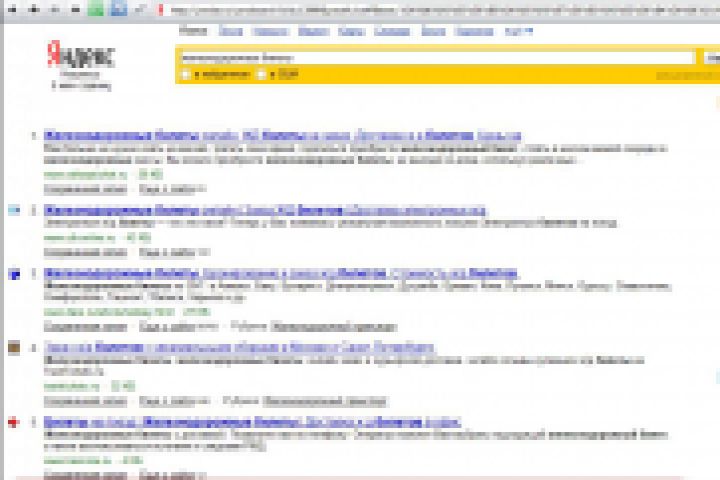
Task: Expand the 'ещё' services dropdown in top navigation
Action: pos(518,31)
